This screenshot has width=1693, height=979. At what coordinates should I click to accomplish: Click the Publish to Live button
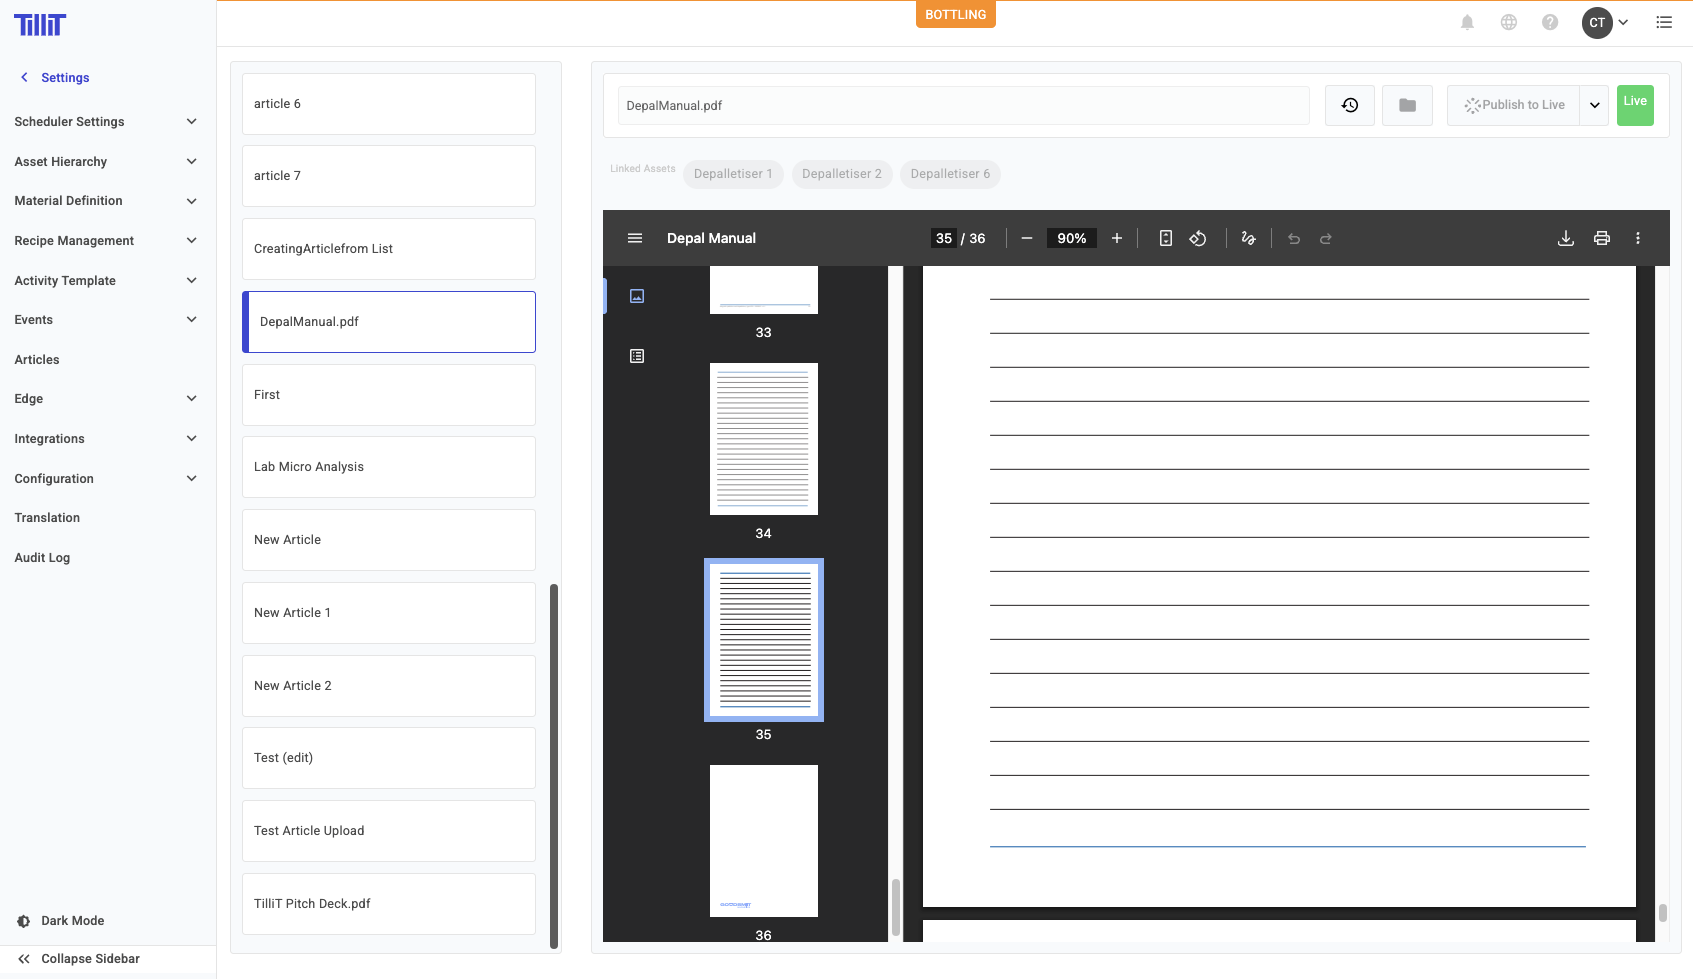(1513, 105)
